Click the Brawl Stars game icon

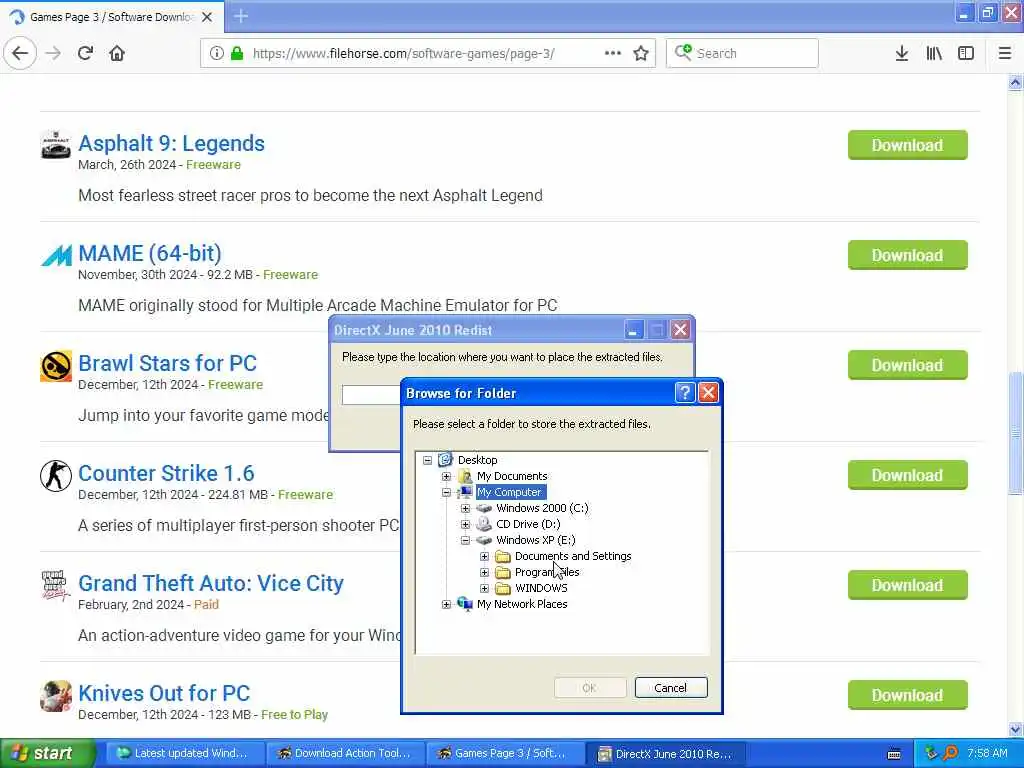tap(56, 366)
